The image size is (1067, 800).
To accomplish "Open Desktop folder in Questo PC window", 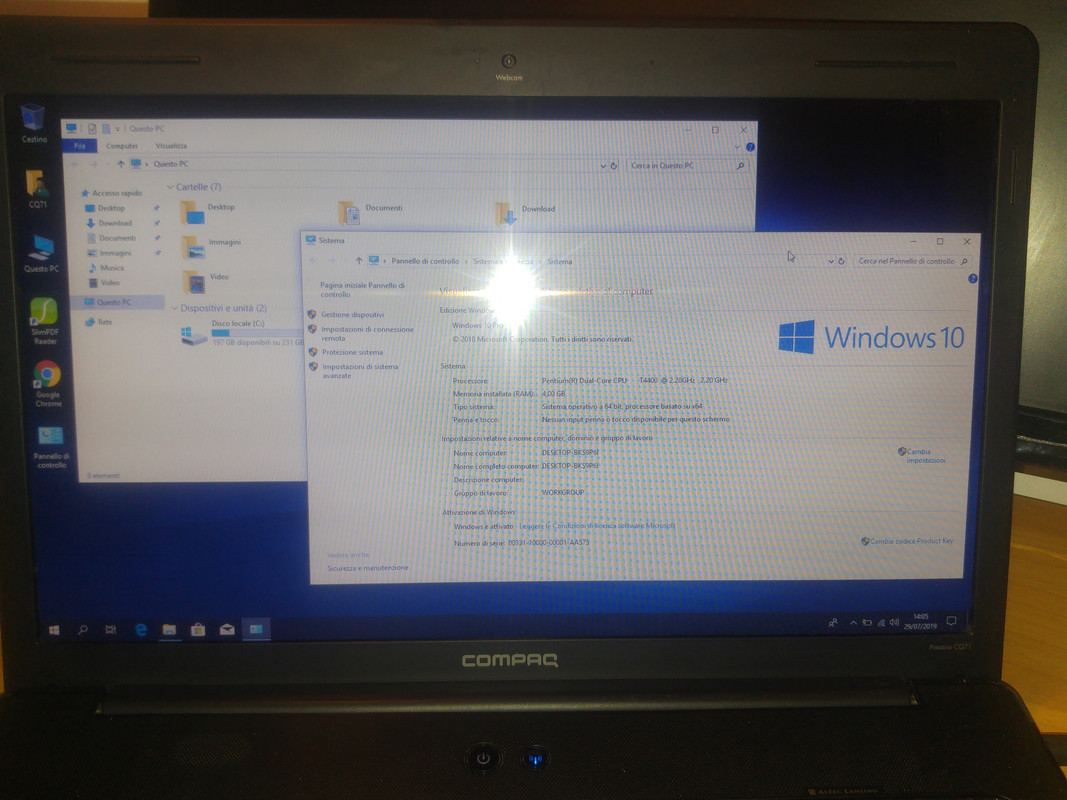I will (208, 212).
